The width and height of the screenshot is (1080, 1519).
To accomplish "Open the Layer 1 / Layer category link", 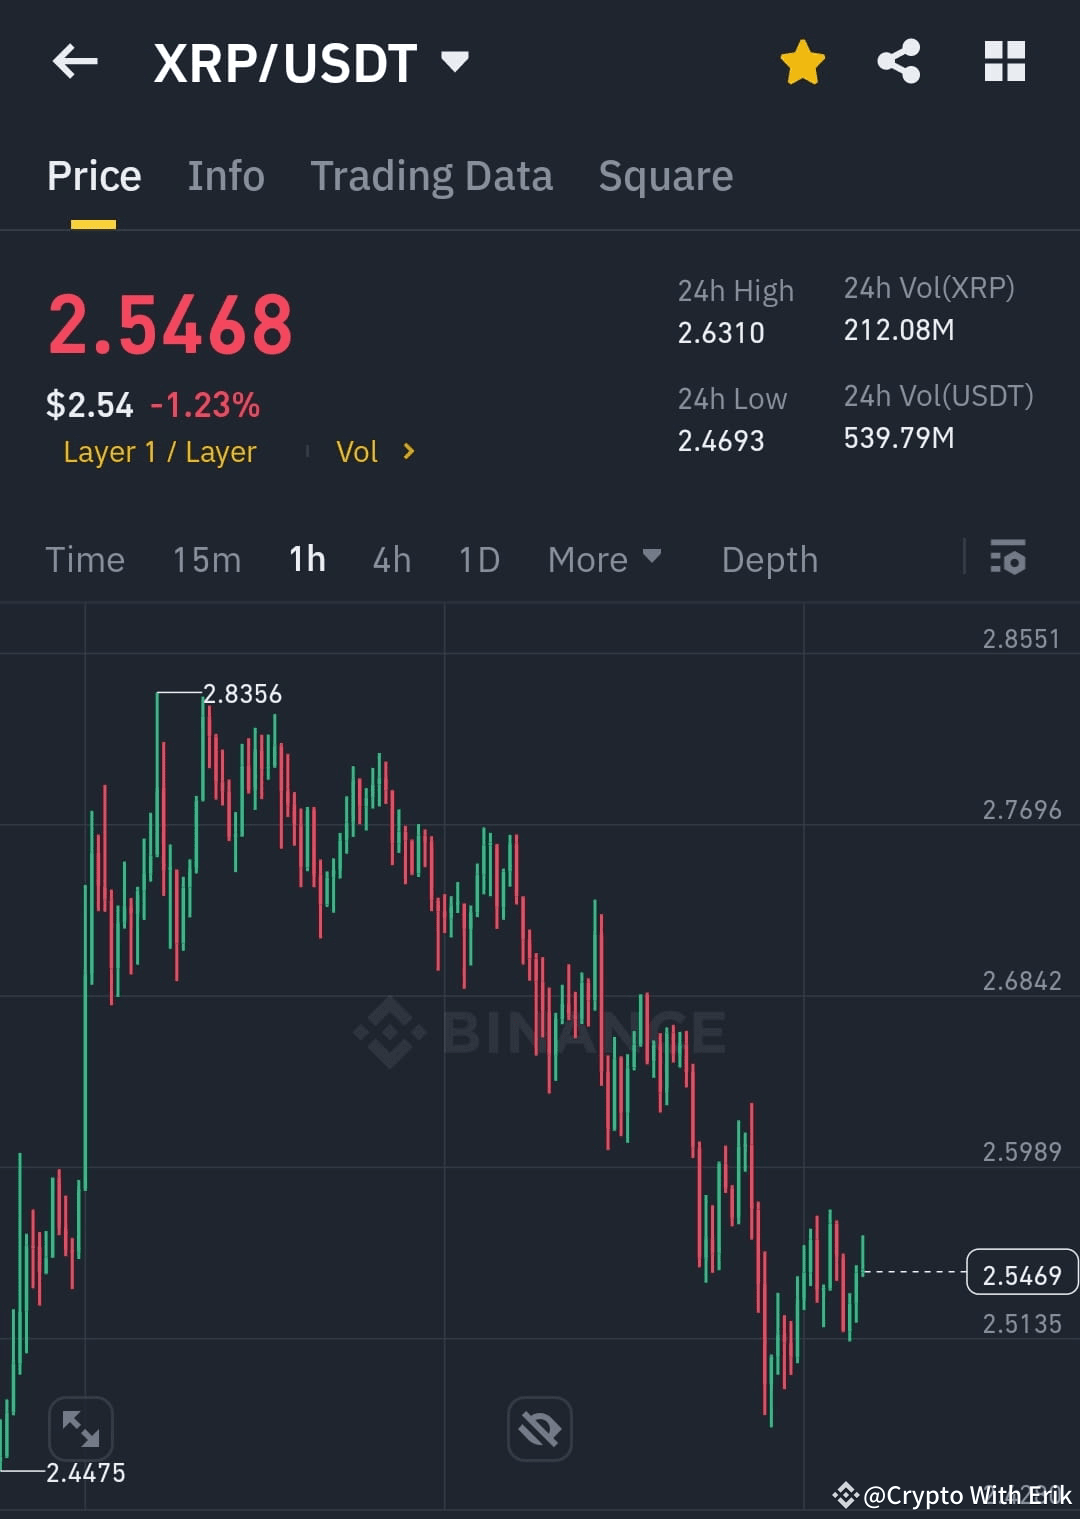I will tap(159, 451).
